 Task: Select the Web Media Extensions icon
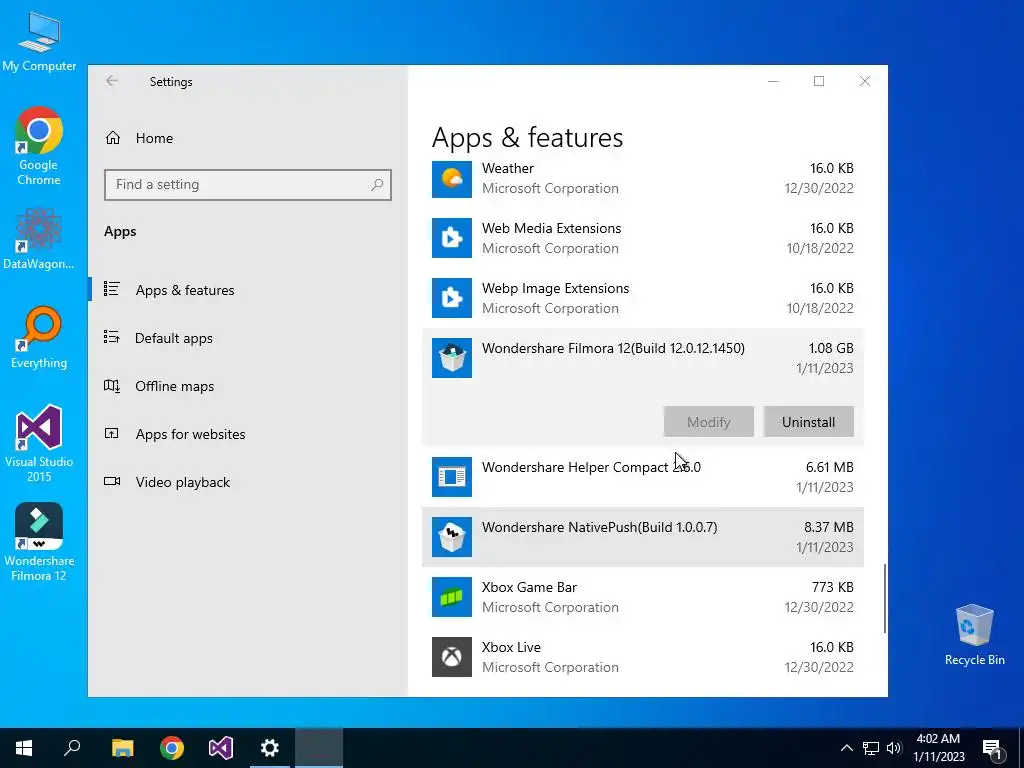tap(451, 238)
